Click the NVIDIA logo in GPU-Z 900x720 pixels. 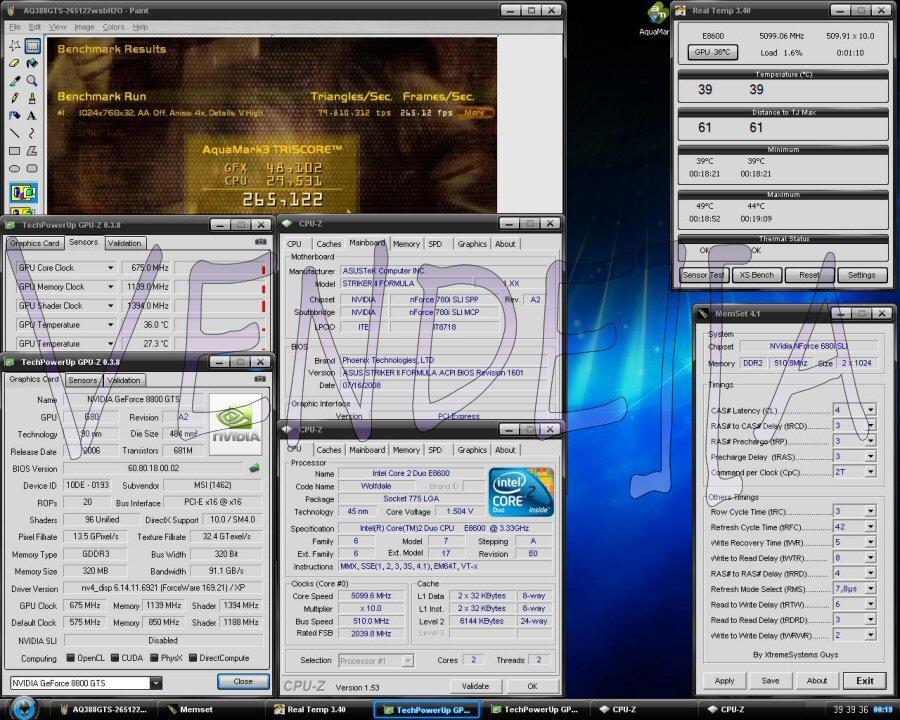coord(235,424)
